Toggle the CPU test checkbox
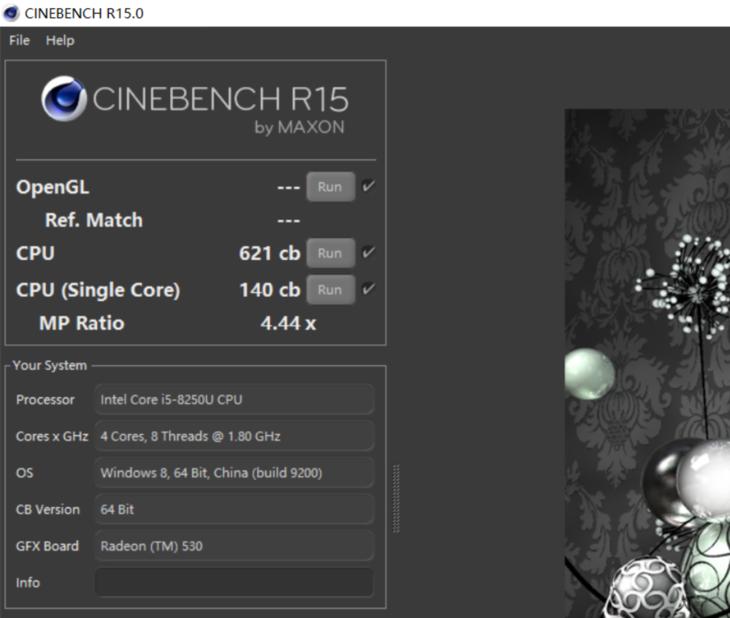Screen dimensions: 730x618 tap(368, 252)
